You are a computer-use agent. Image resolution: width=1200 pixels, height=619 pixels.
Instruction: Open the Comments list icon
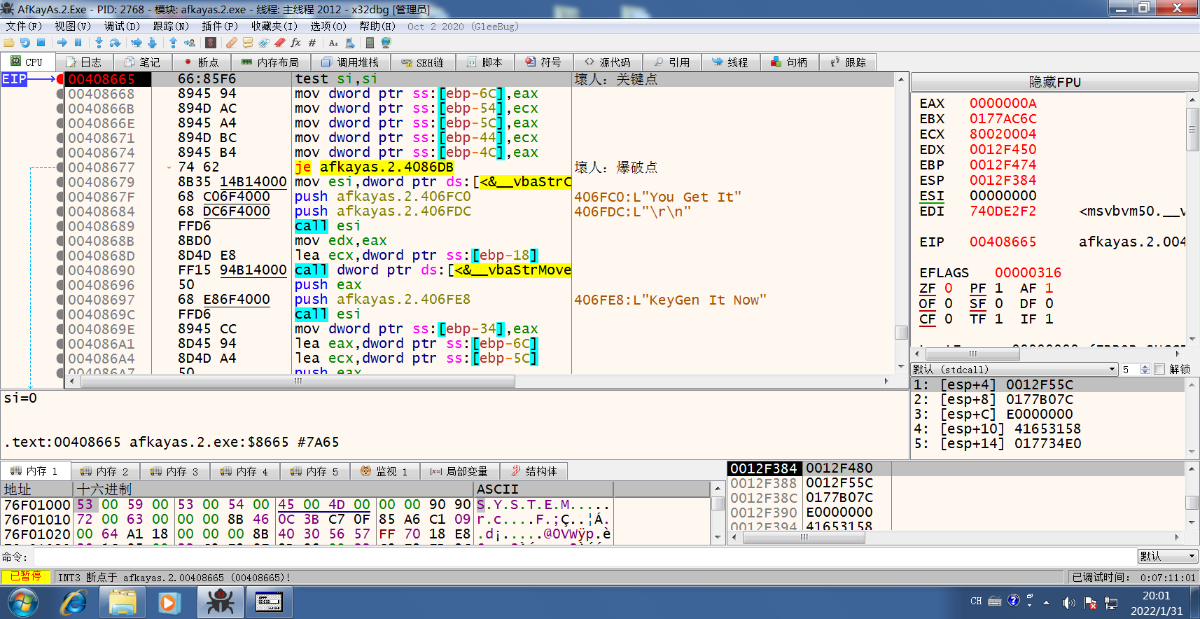coord(247,43)
